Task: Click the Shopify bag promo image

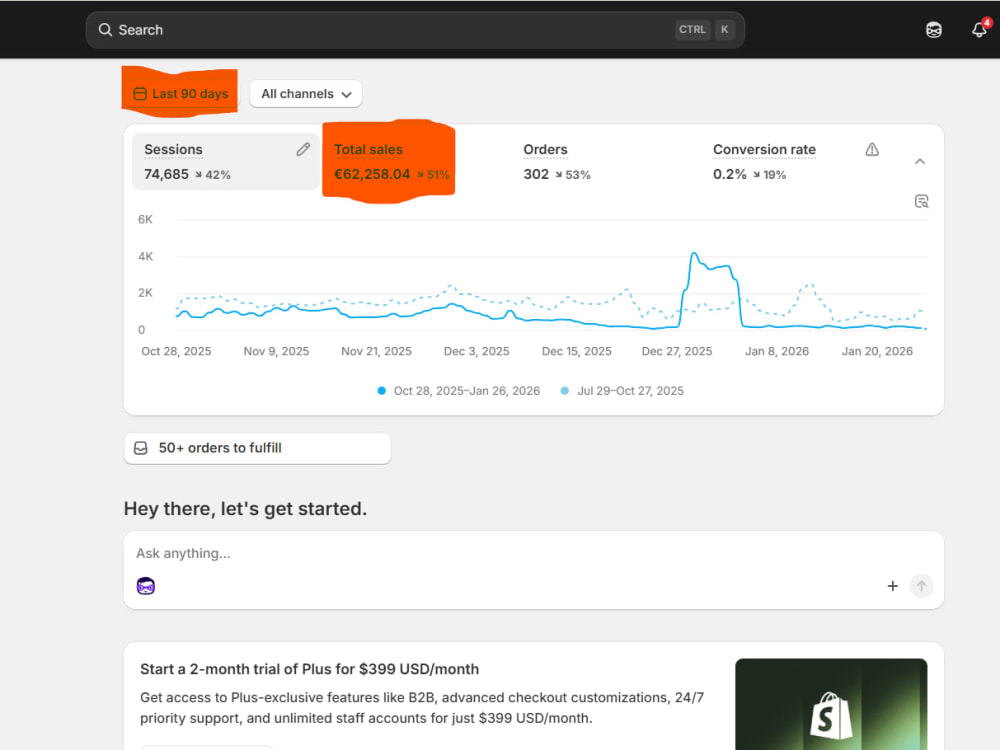Action: coord(831,704)
